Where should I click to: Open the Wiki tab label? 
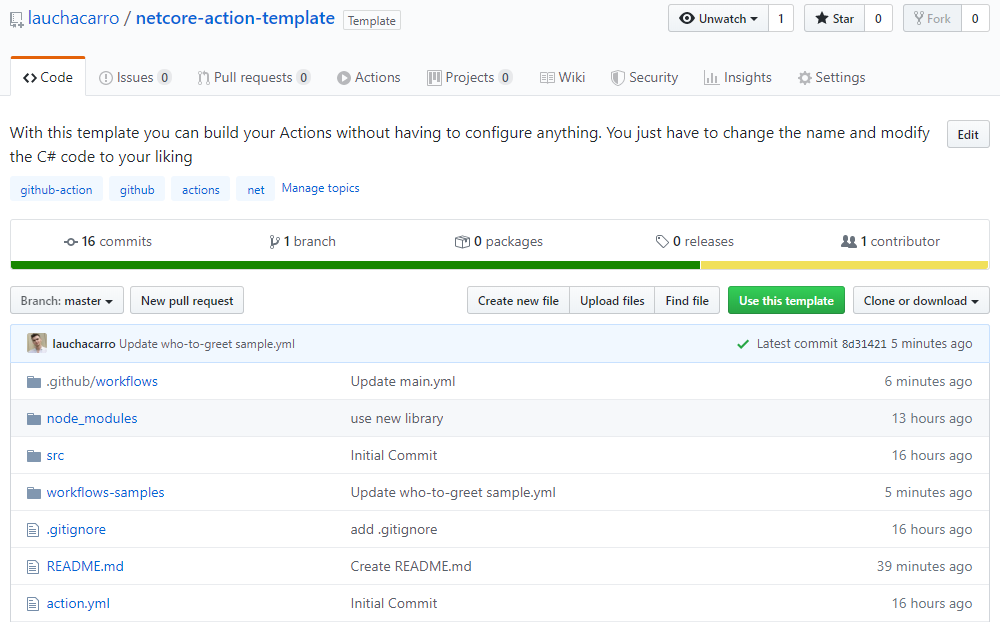pos(572,77)
